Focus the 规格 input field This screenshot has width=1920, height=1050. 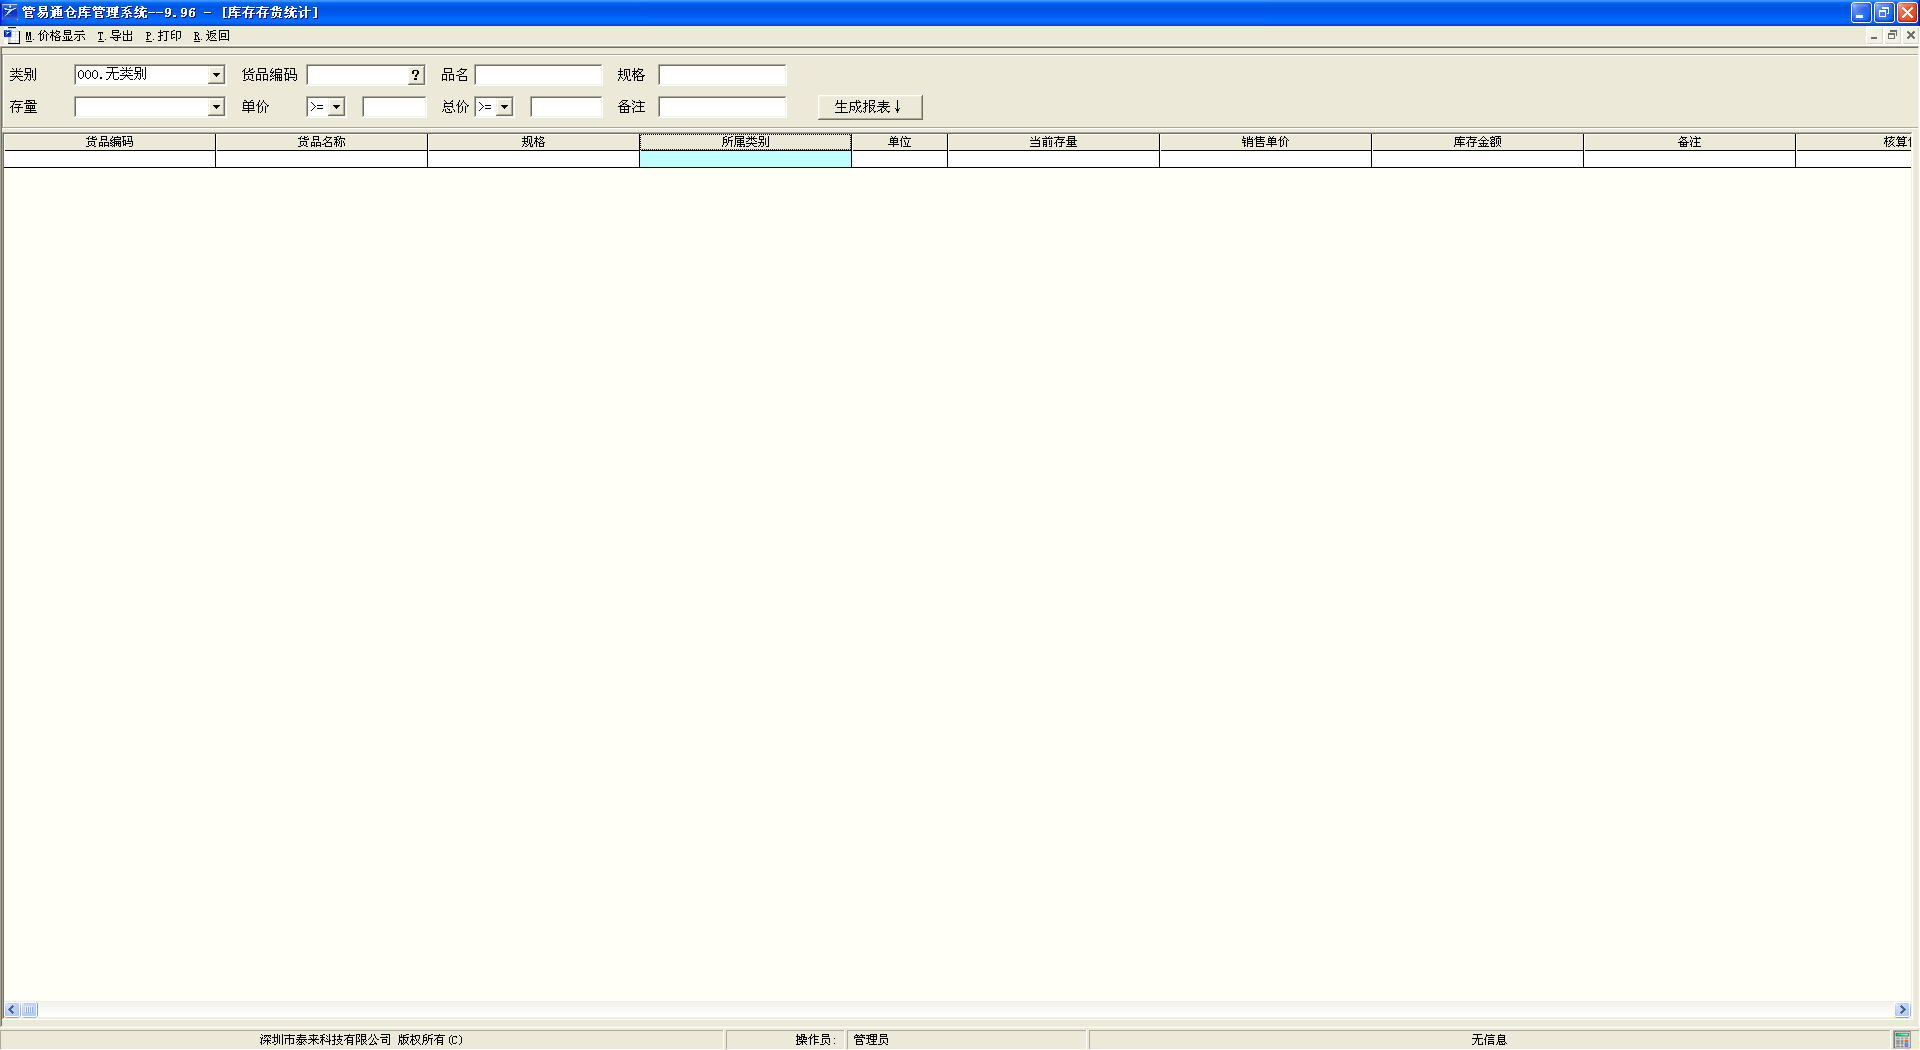pyautogui.click(x=723, y=75)
